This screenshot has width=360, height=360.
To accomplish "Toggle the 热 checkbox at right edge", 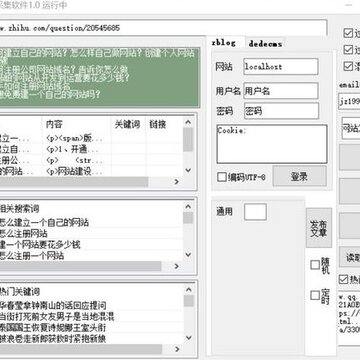I will click(x=343, y=279).
